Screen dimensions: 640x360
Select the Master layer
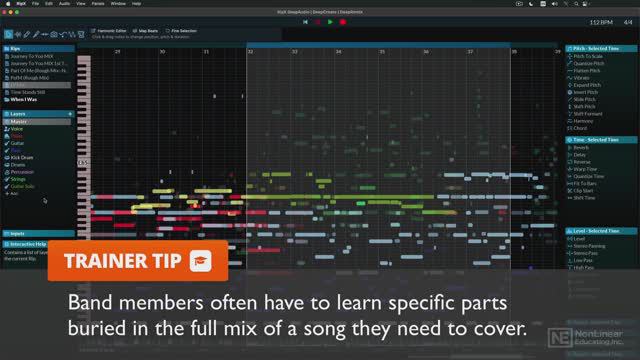pyautogui.click(x=37, y=122)
